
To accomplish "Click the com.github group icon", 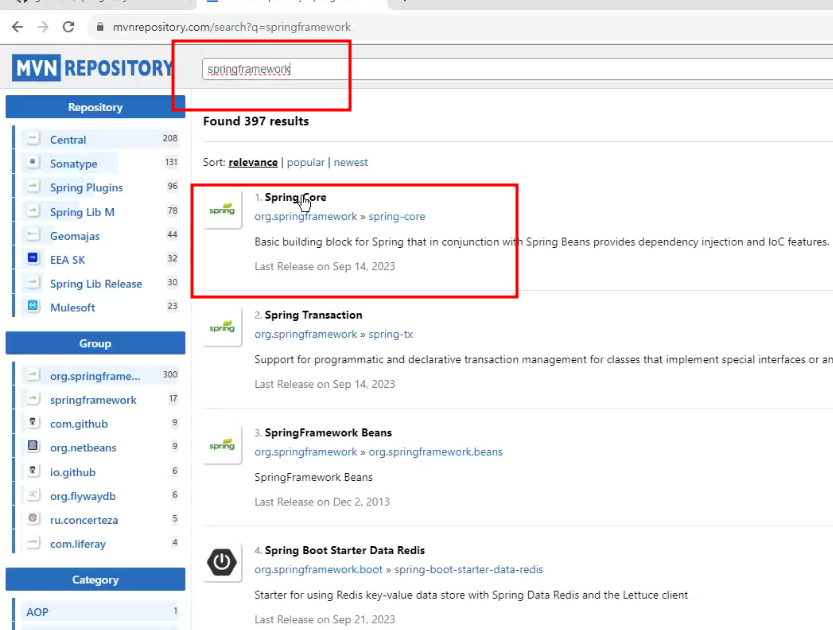I will [33, 423].
